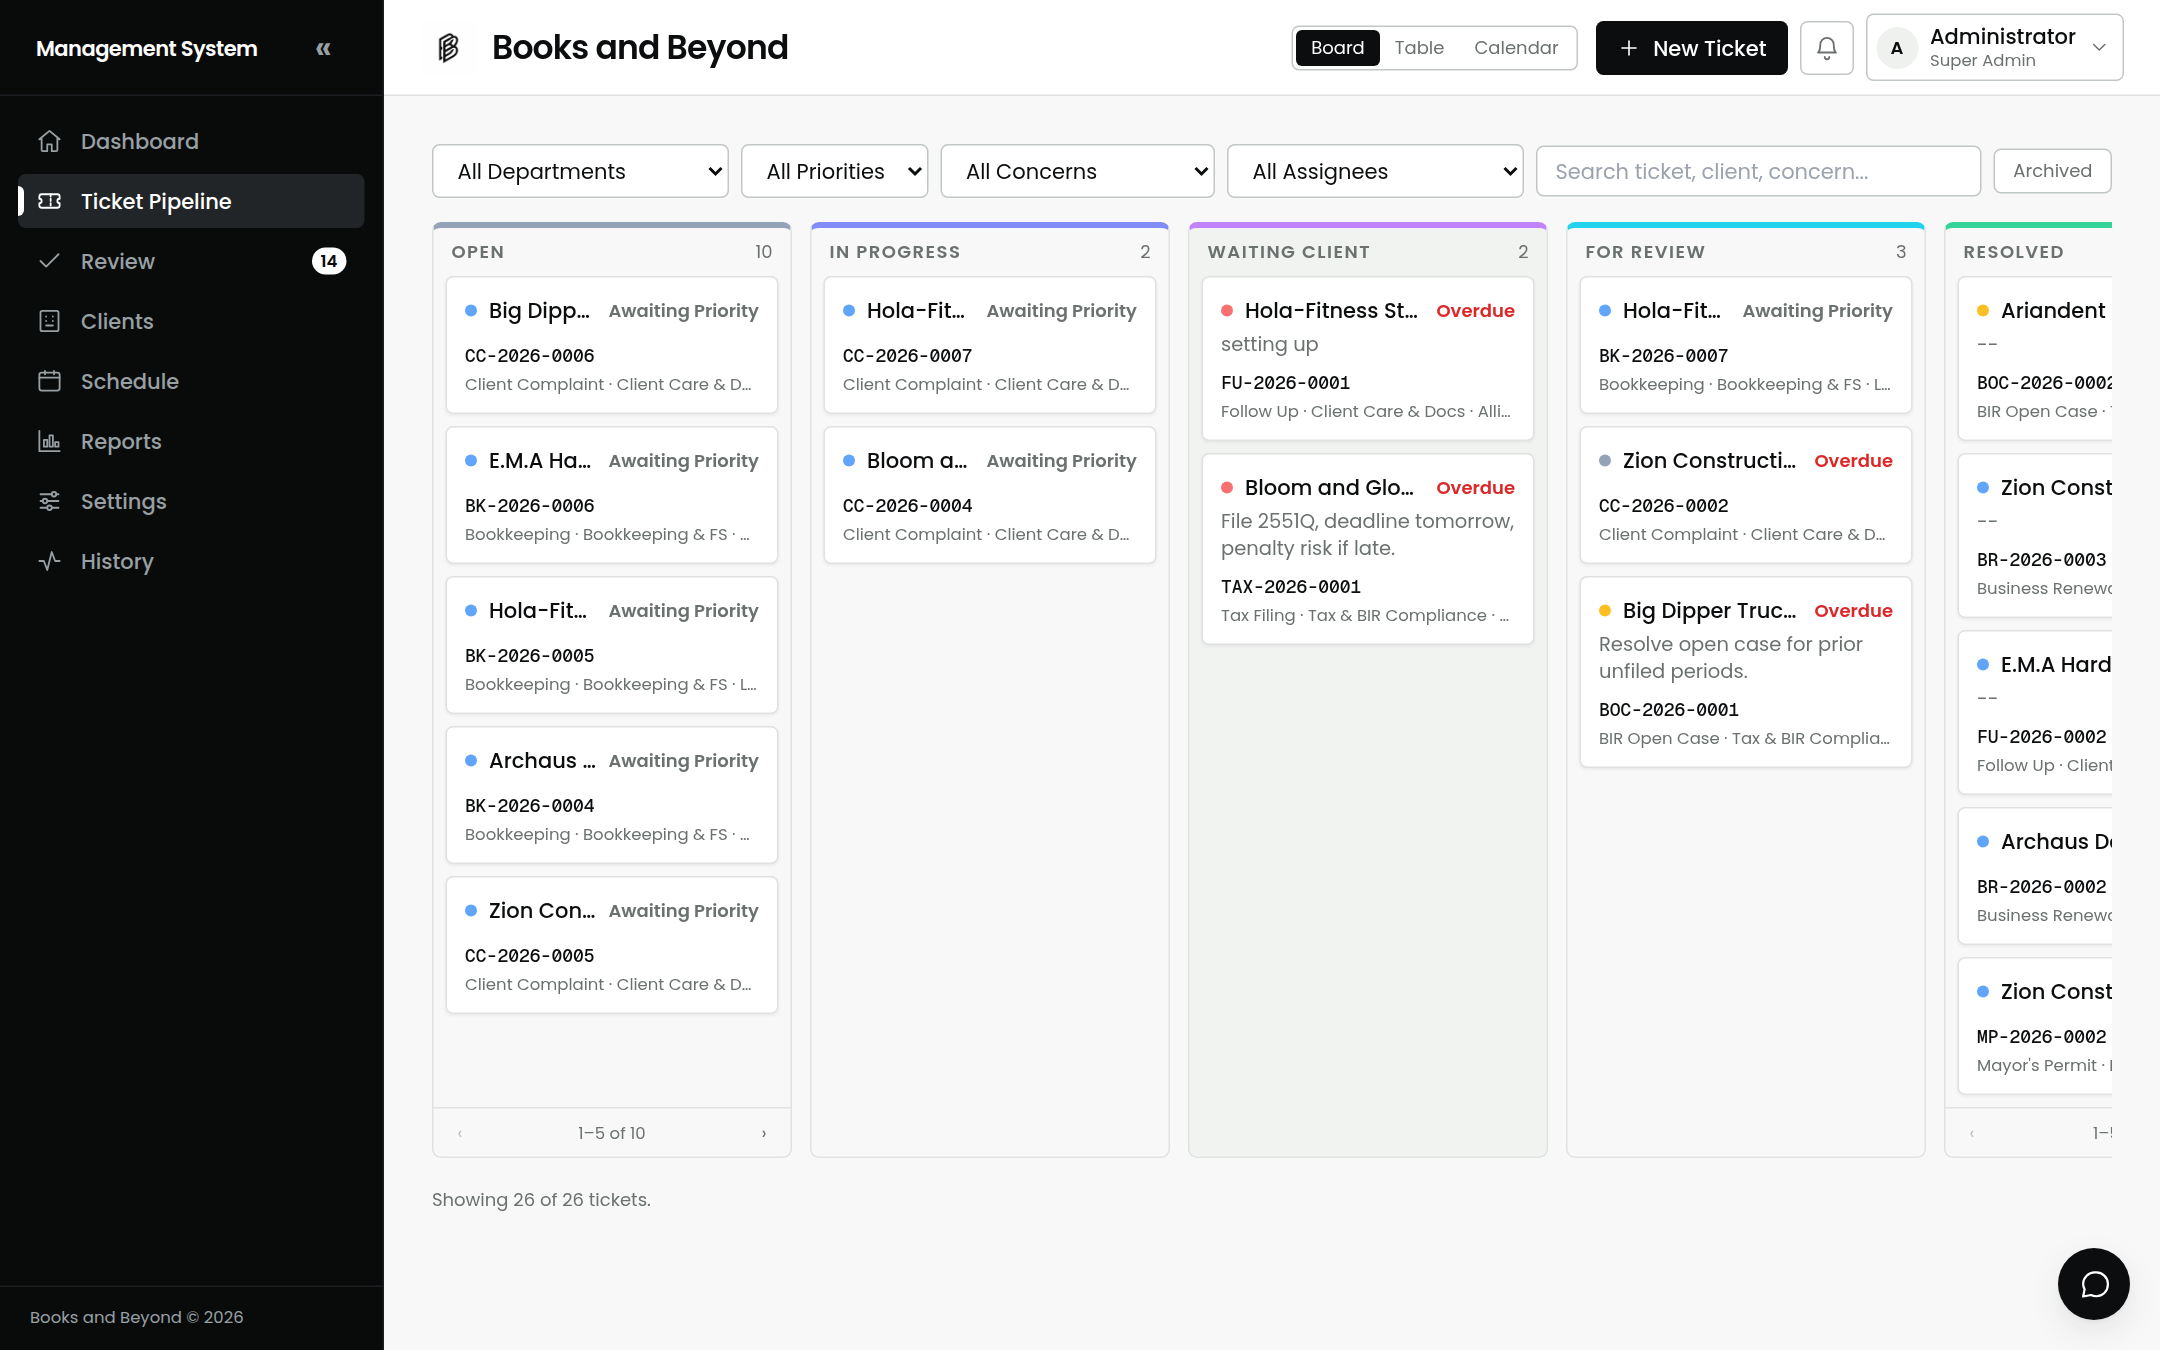Open ticket BK-2026-0006 card
Screen dimensions: 2160x1350
coord(612,495)
